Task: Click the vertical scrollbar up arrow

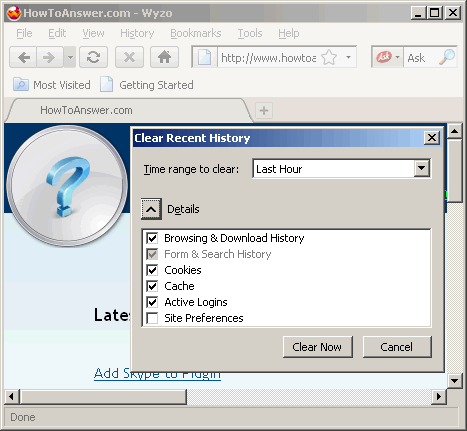Action: click(454, 131)
